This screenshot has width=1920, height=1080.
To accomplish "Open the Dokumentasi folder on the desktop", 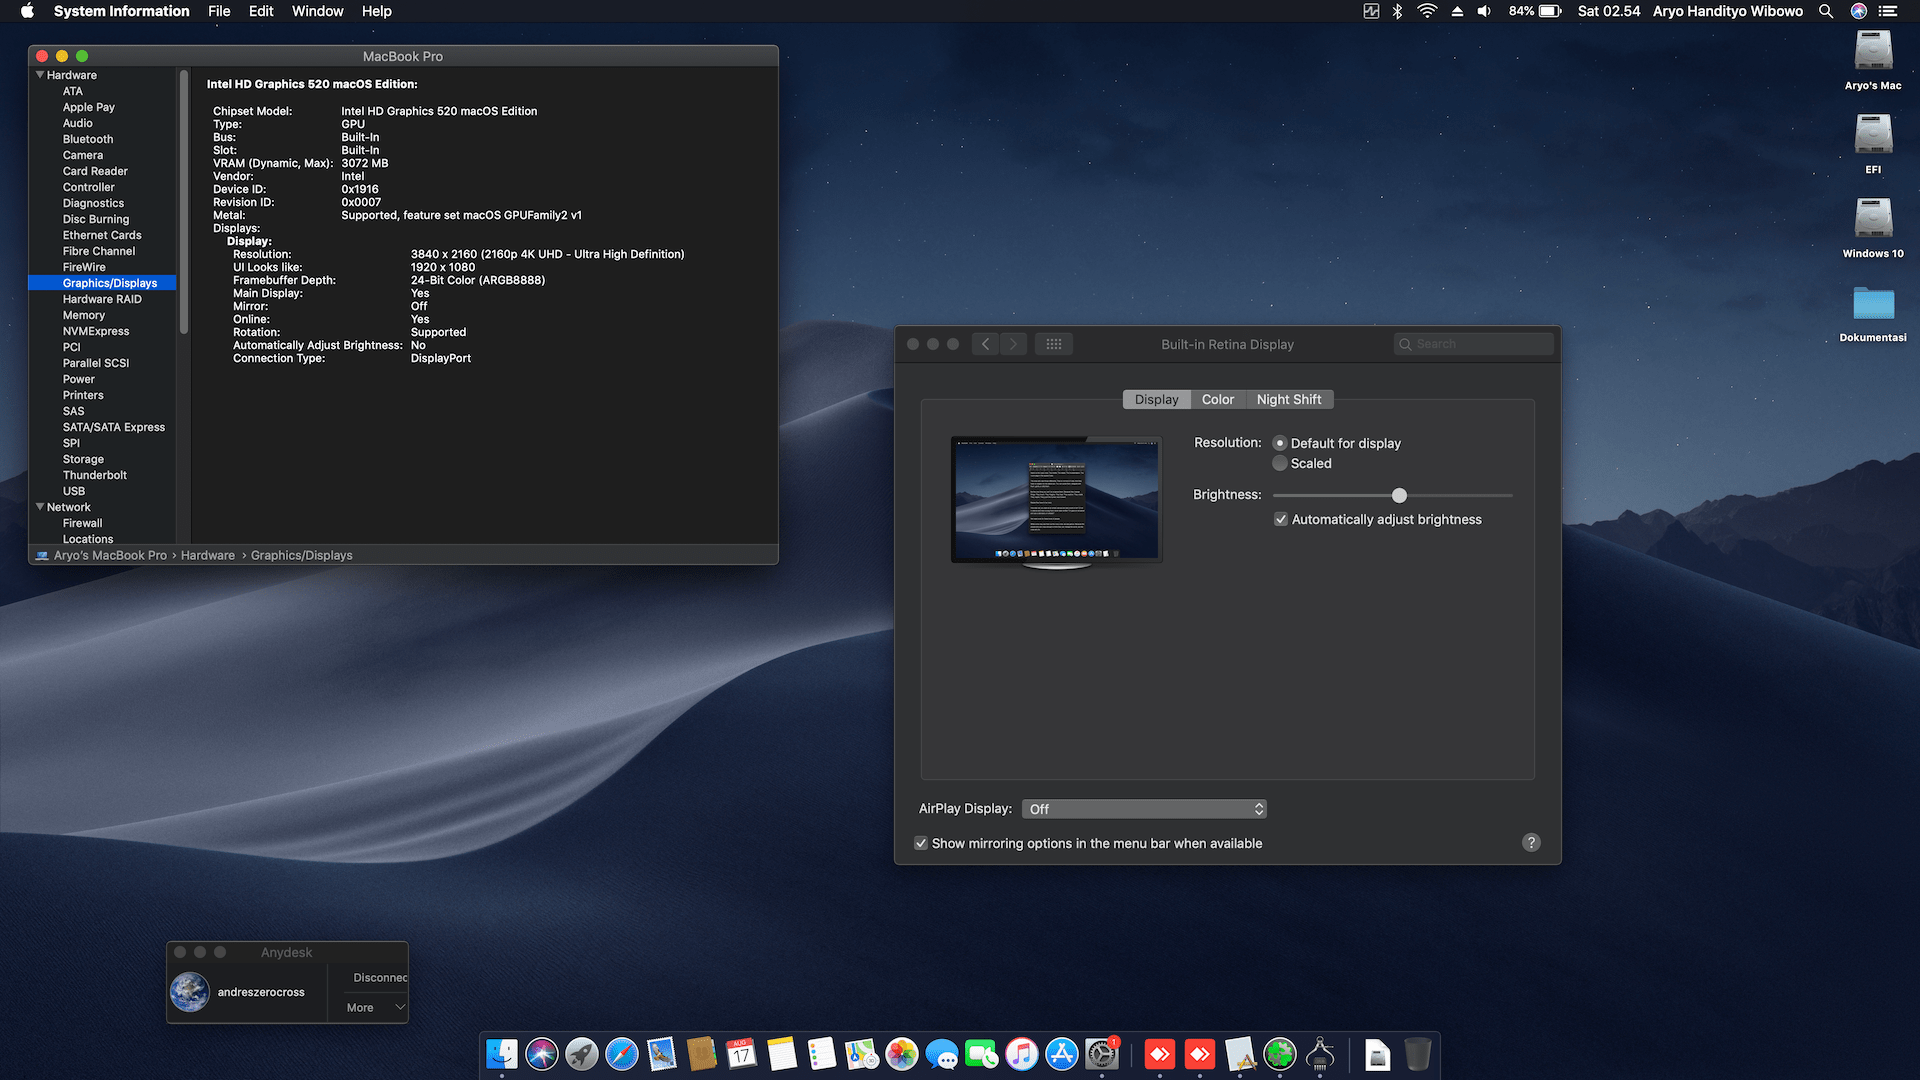I will pyautogui.click(x=1872, y=305).
